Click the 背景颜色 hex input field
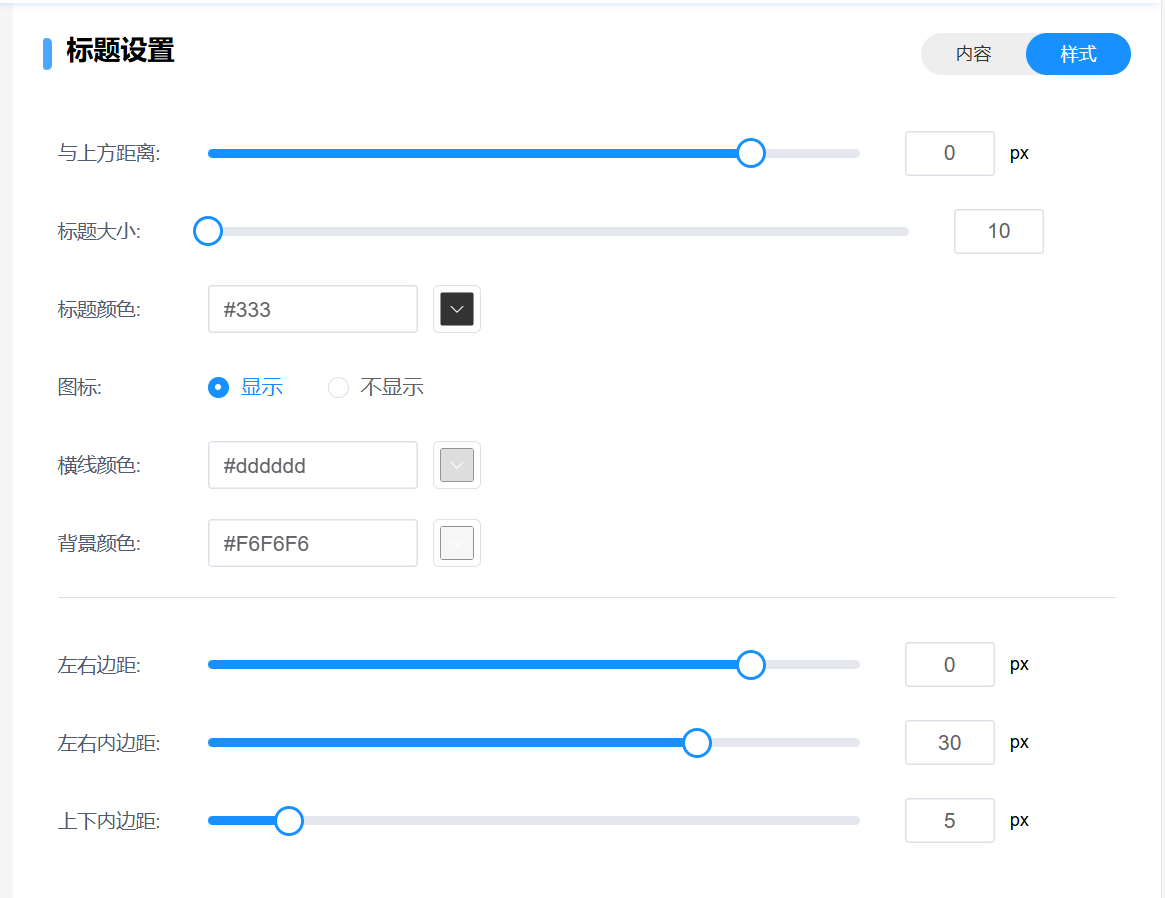The image size is (1165, 898). coord(312,544)
